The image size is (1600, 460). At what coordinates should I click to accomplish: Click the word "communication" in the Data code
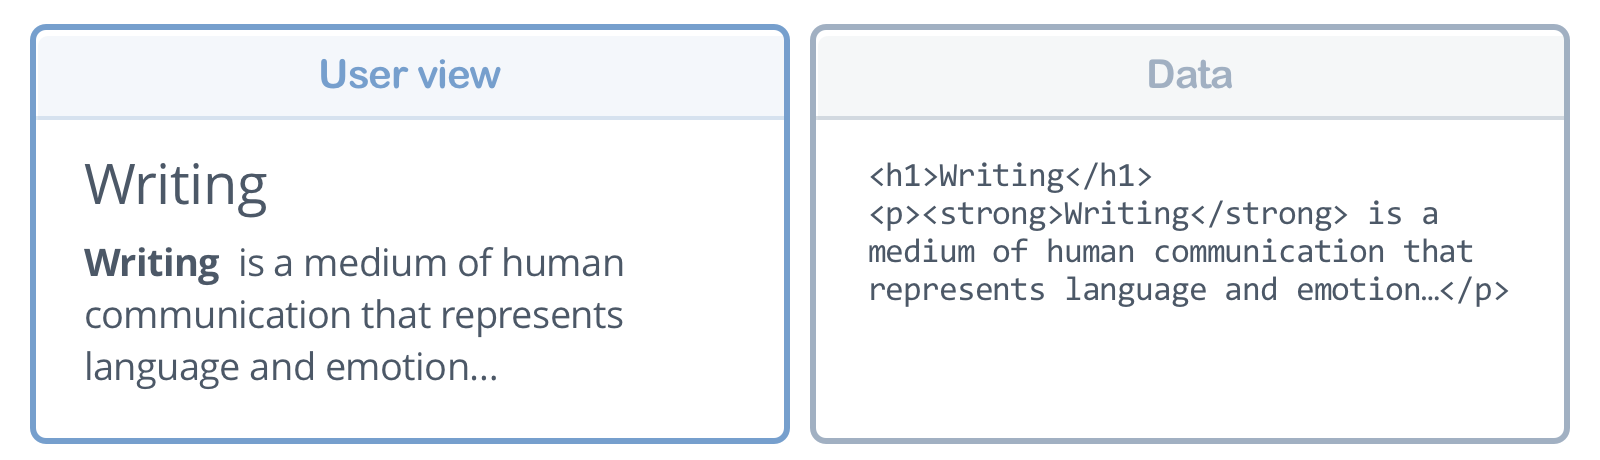(1269, 253)
